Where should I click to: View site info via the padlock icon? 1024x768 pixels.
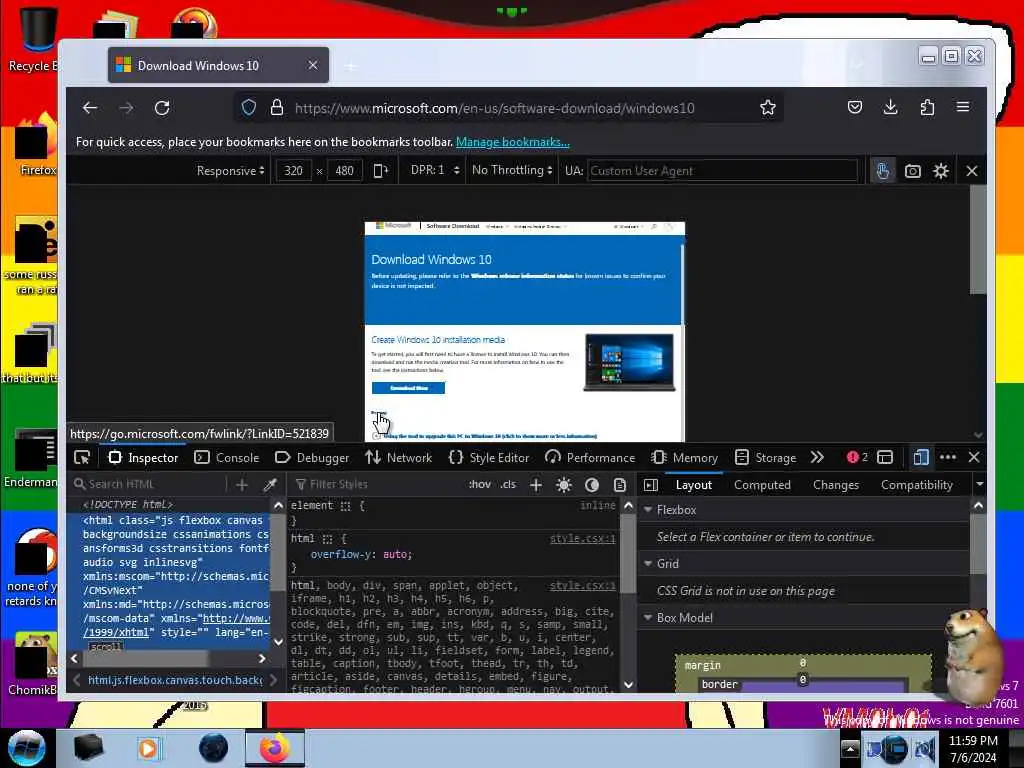pyautogui.click(x=277, y=108)
